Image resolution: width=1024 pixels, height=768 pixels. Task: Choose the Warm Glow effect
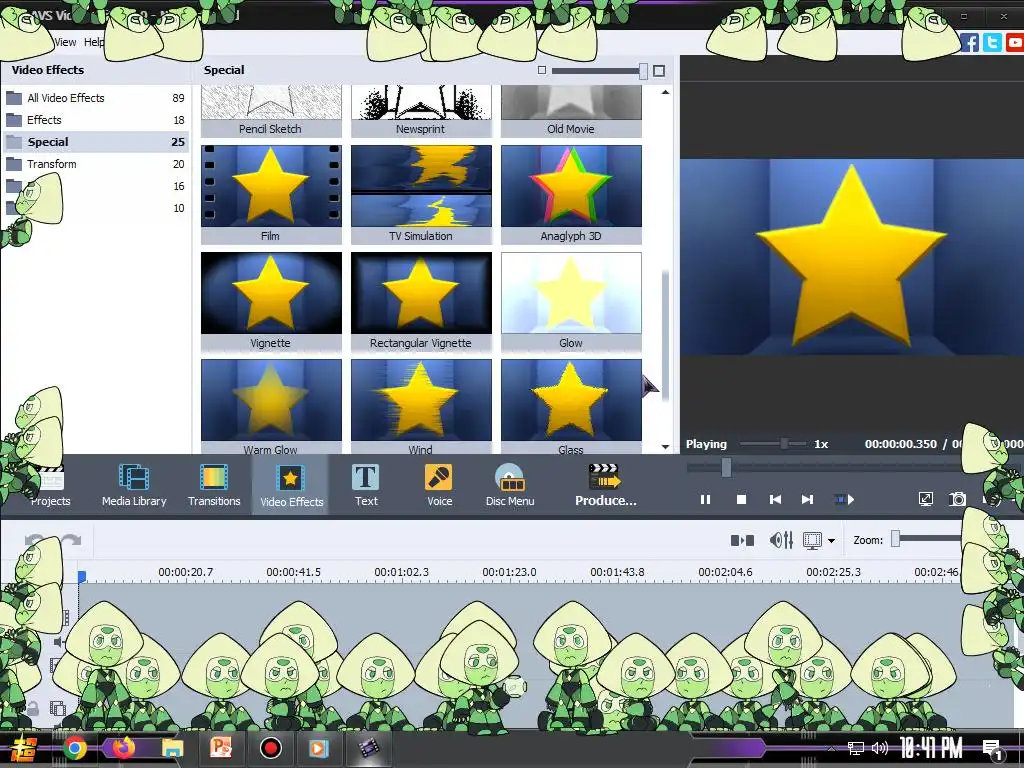click(x=271, y=406)
